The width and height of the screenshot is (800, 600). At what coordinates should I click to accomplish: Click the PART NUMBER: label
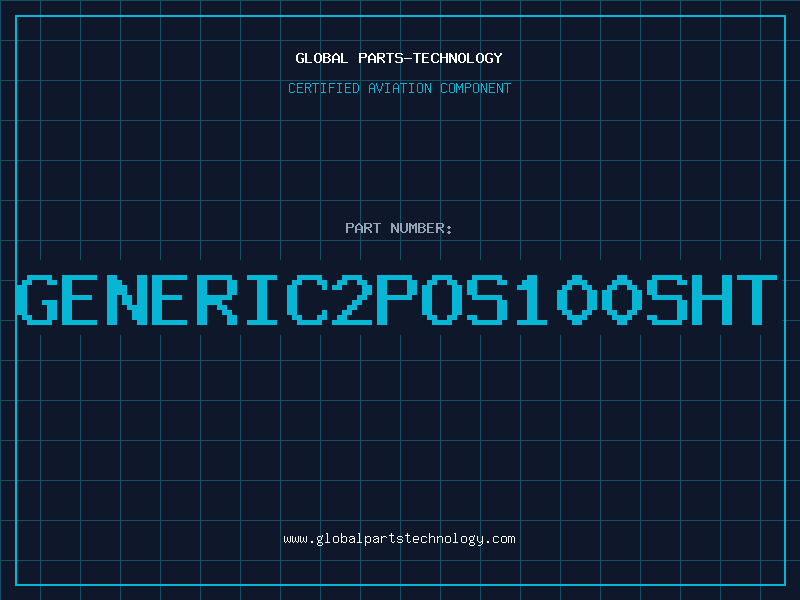(x=399, y=228)
